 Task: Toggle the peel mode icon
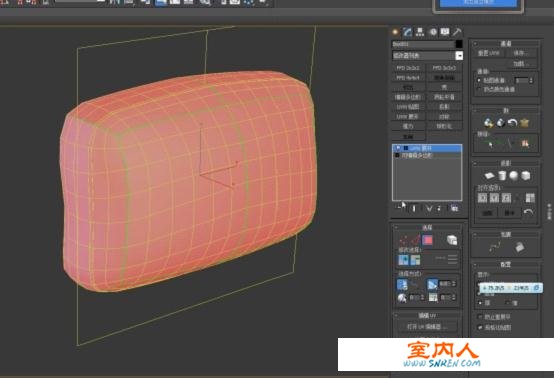pyautogui.click(x=500, y=123)
